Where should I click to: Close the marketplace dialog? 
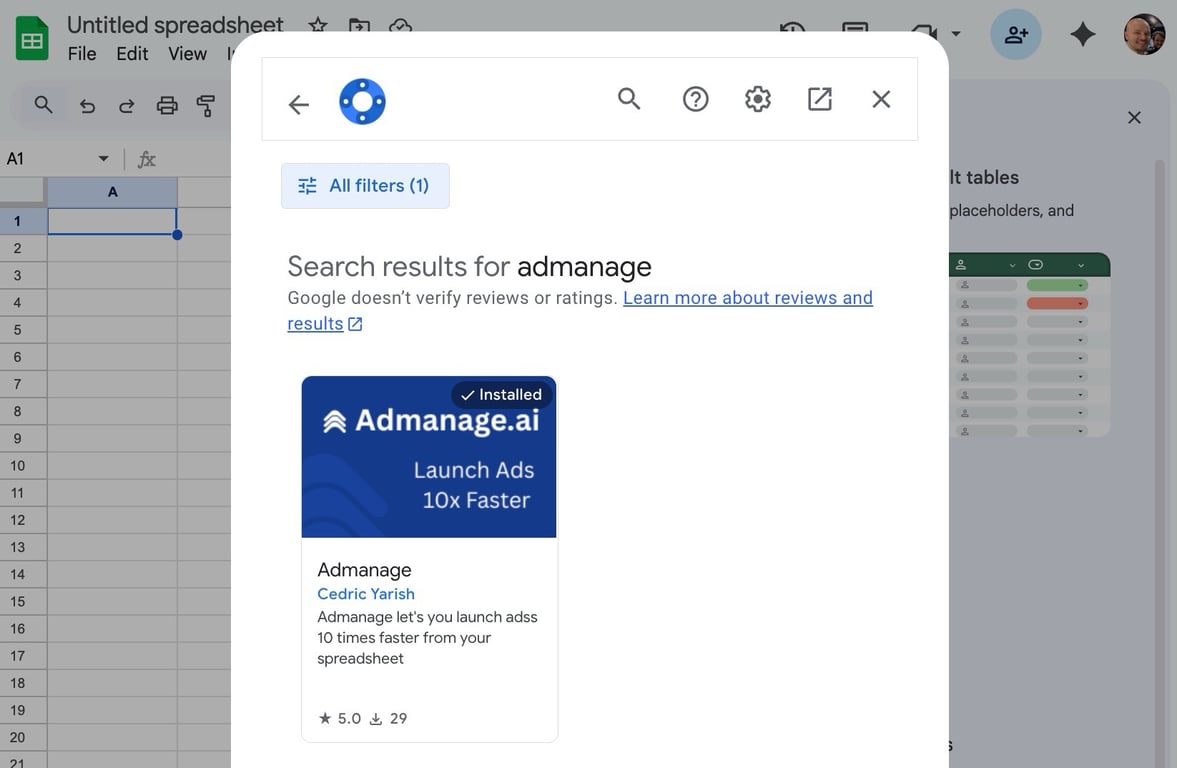(x=881, y=99)
